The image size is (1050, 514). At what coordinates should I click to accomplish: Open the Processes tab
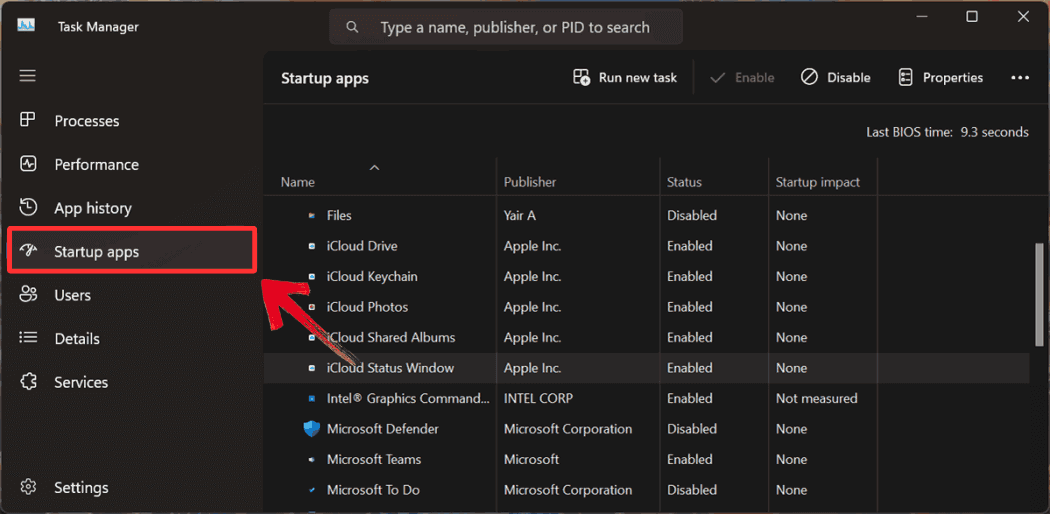click(131, 120)
